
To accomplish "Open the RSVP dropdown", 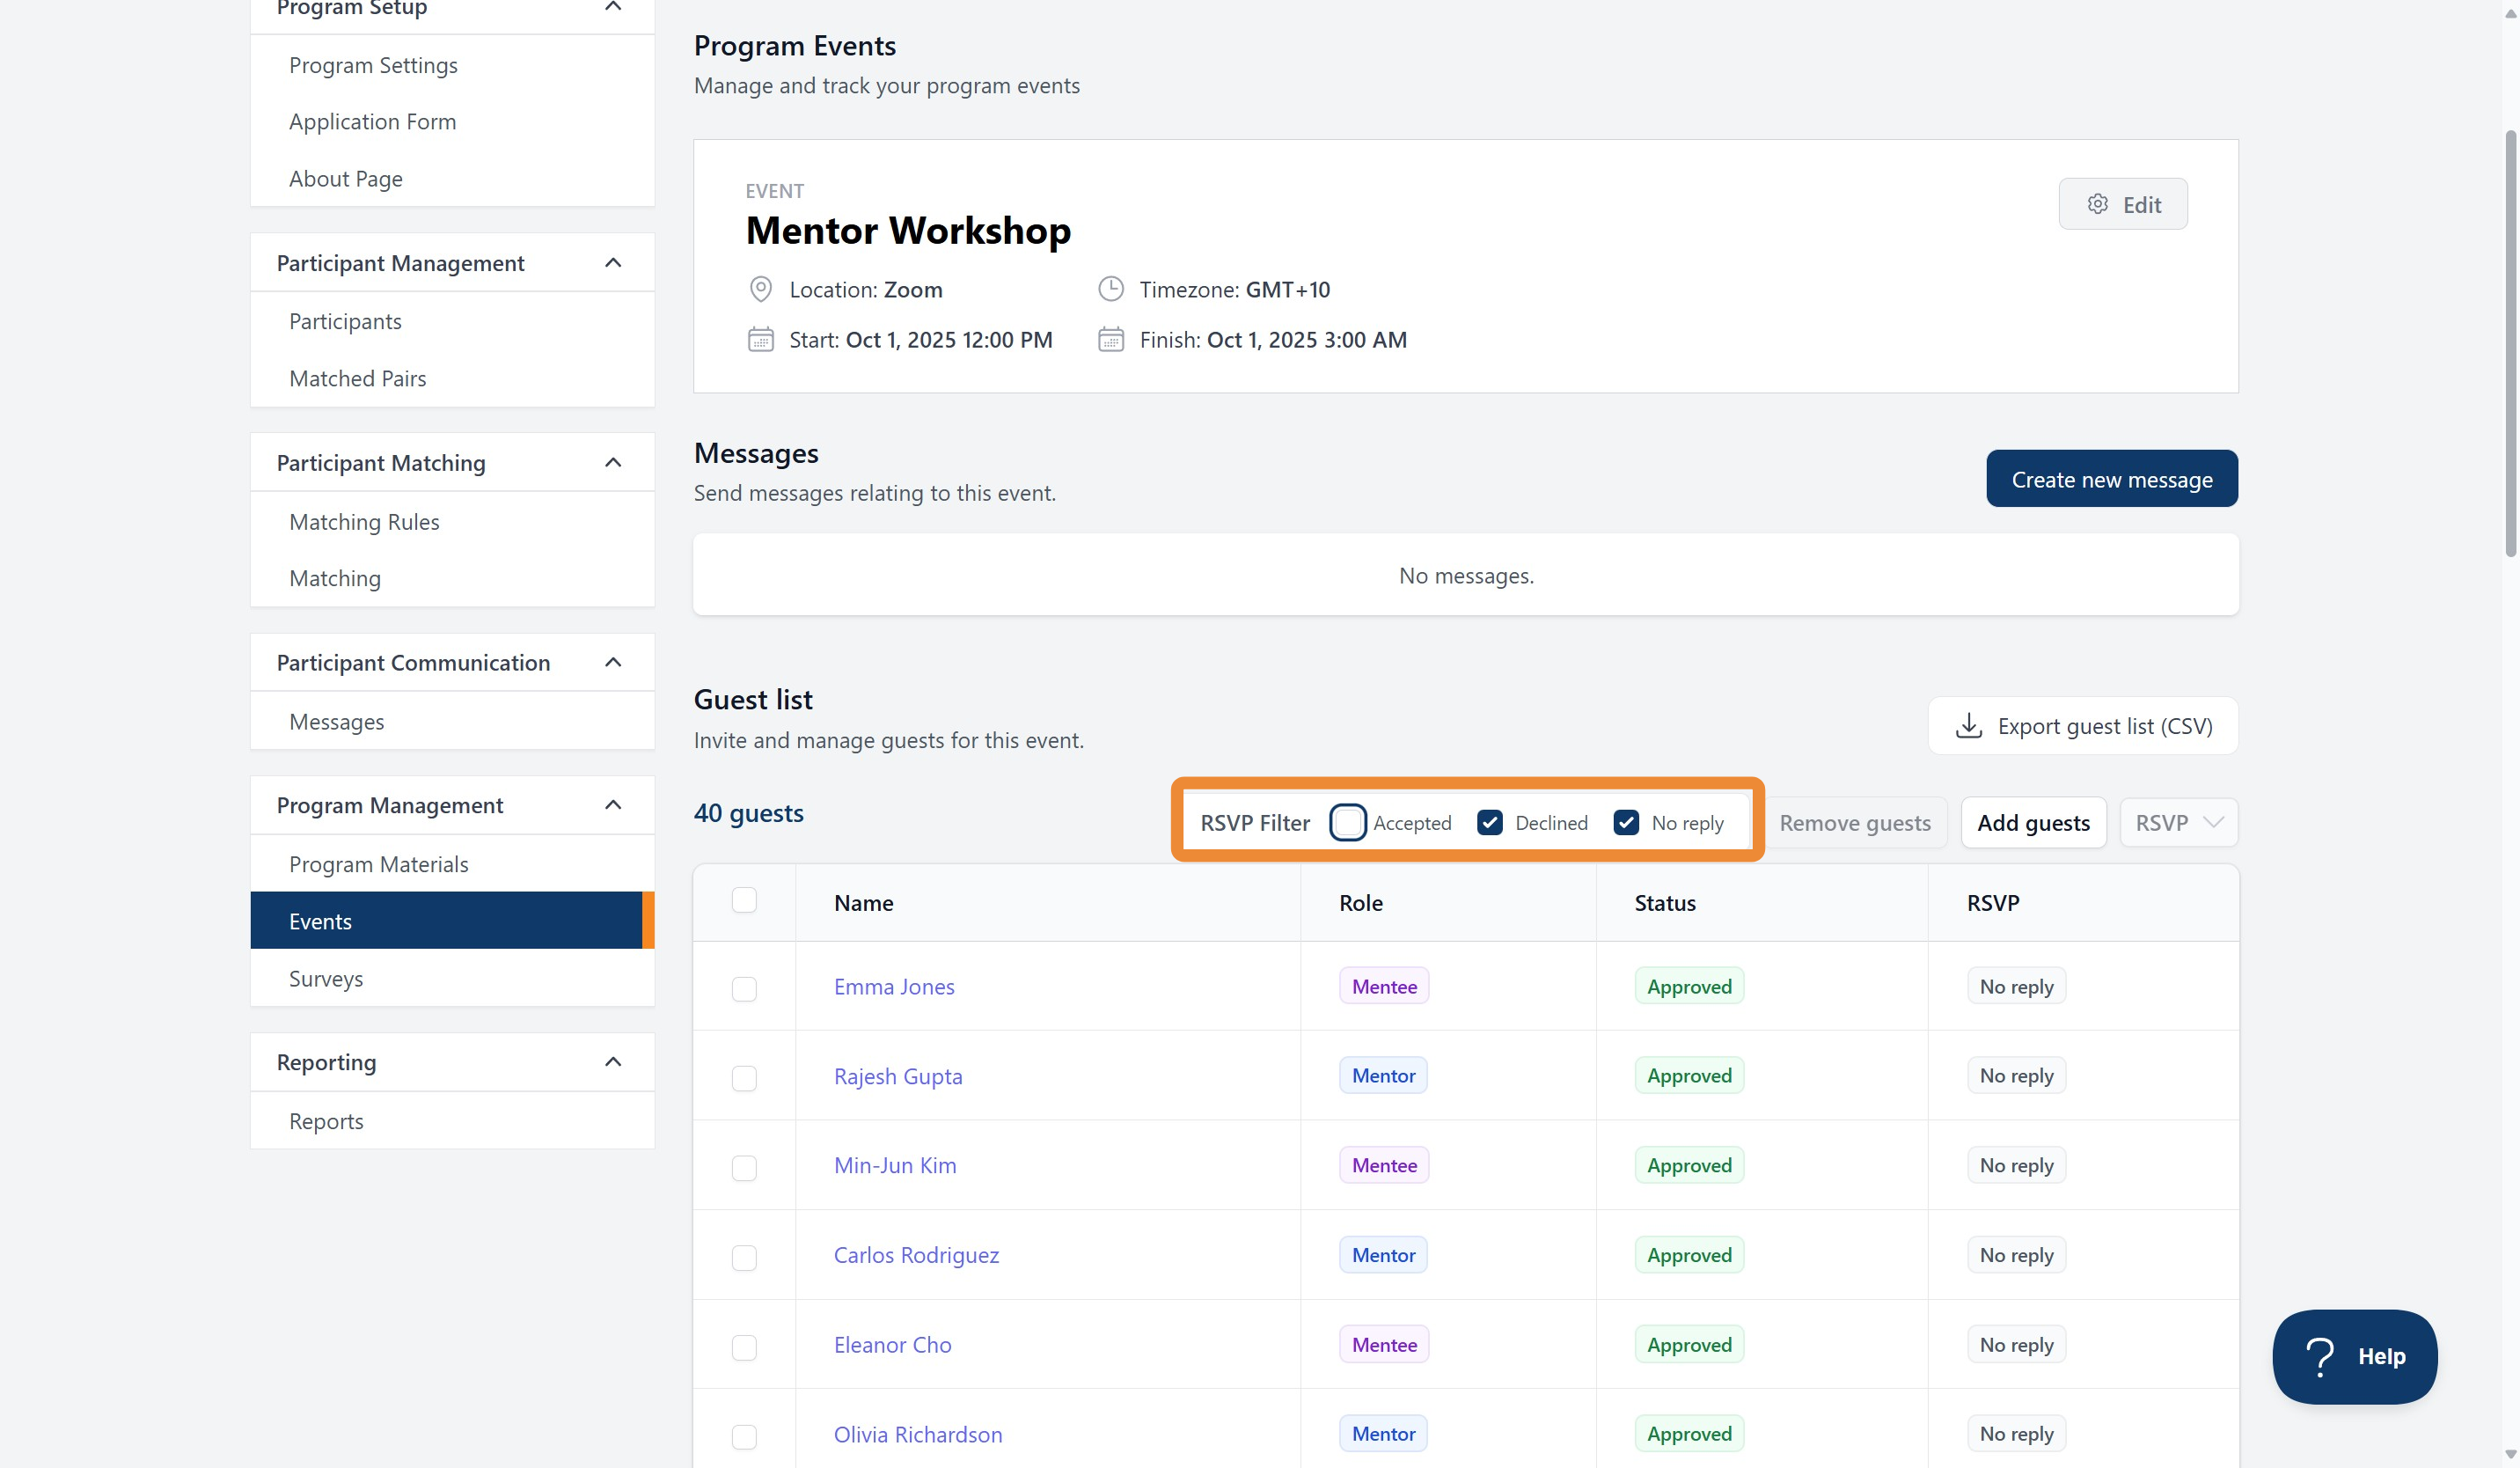I will pyautogui.click(x=2178, y=822).
